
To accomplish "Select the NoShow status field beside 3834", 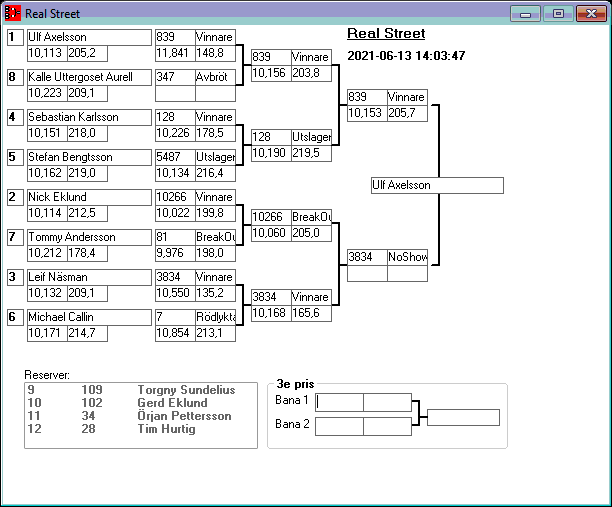I will tap(407, 257).
